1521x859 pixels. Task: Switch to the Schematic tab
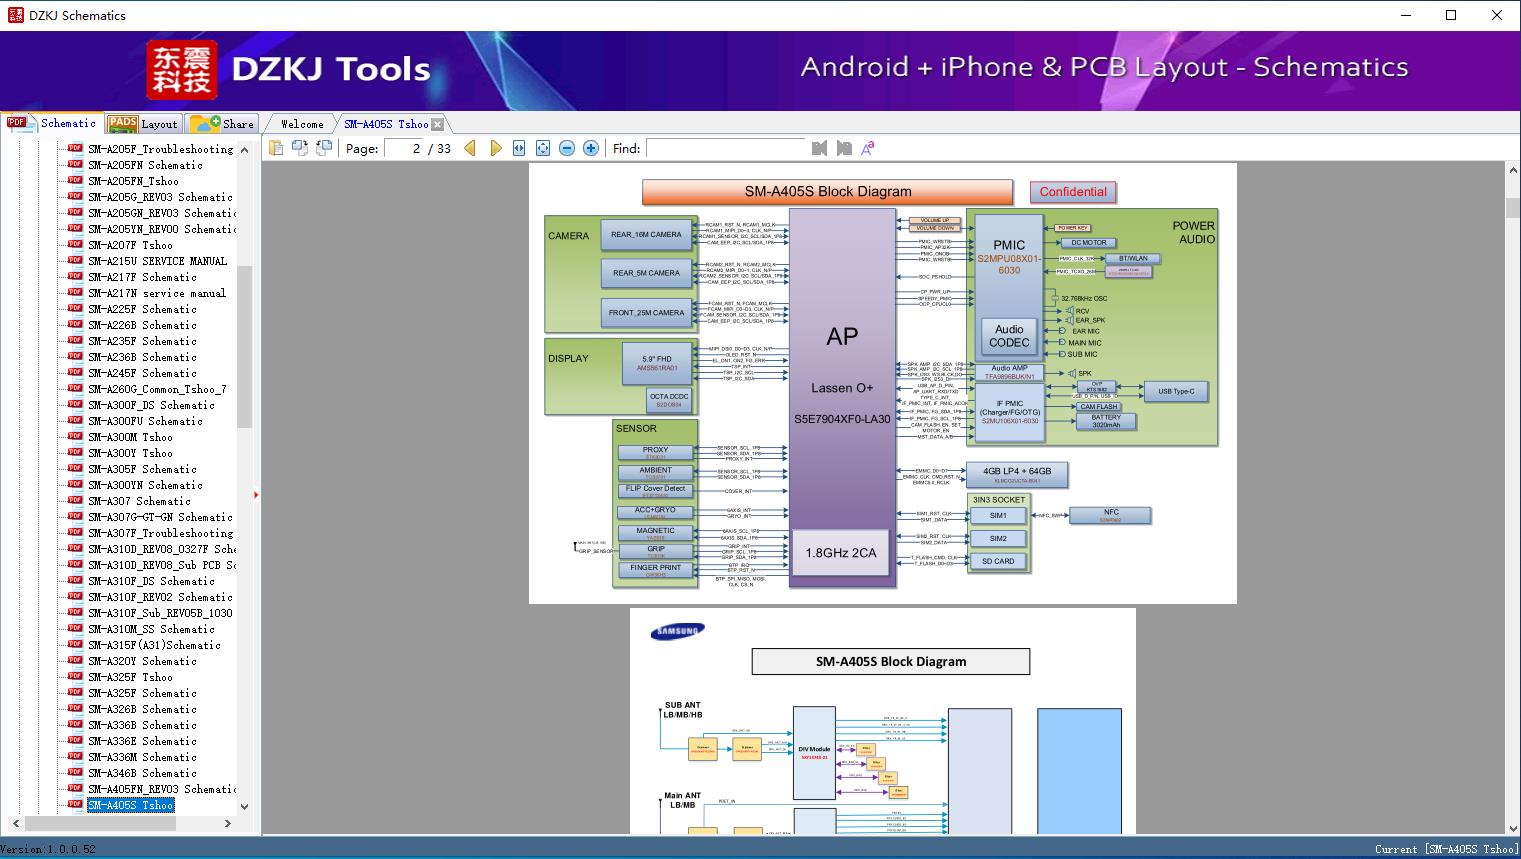(52, 123)
